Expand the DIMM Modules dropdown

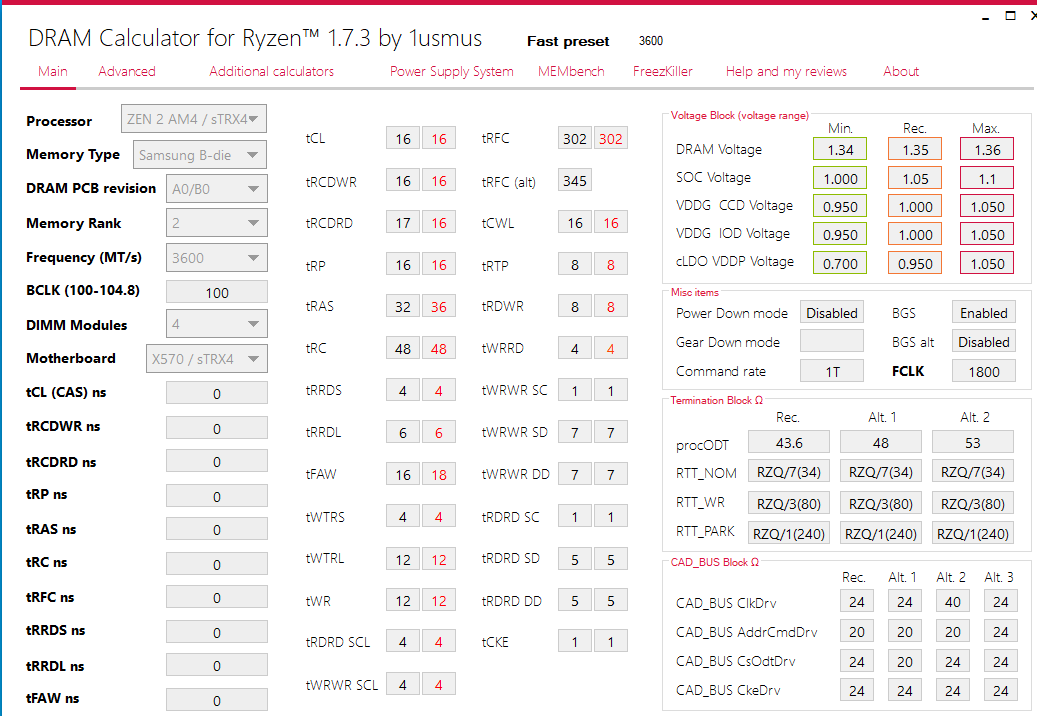coord(216,324)
